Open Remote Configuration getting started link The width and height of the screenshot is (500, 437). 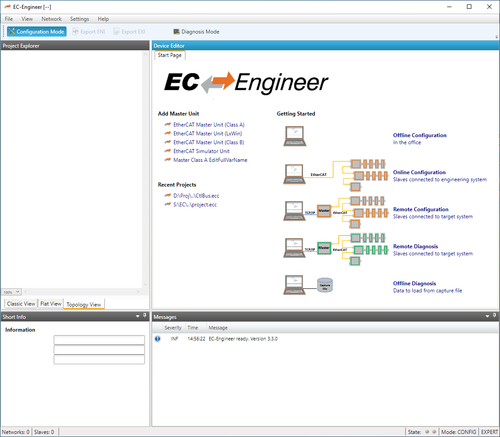click(x=421, y=209)
